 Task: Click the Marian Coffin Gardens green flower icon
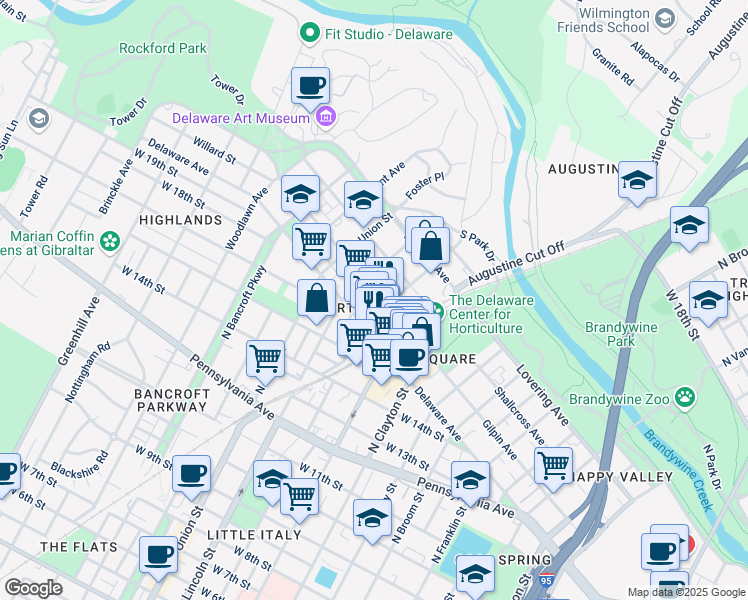click(x=110, y=241)
